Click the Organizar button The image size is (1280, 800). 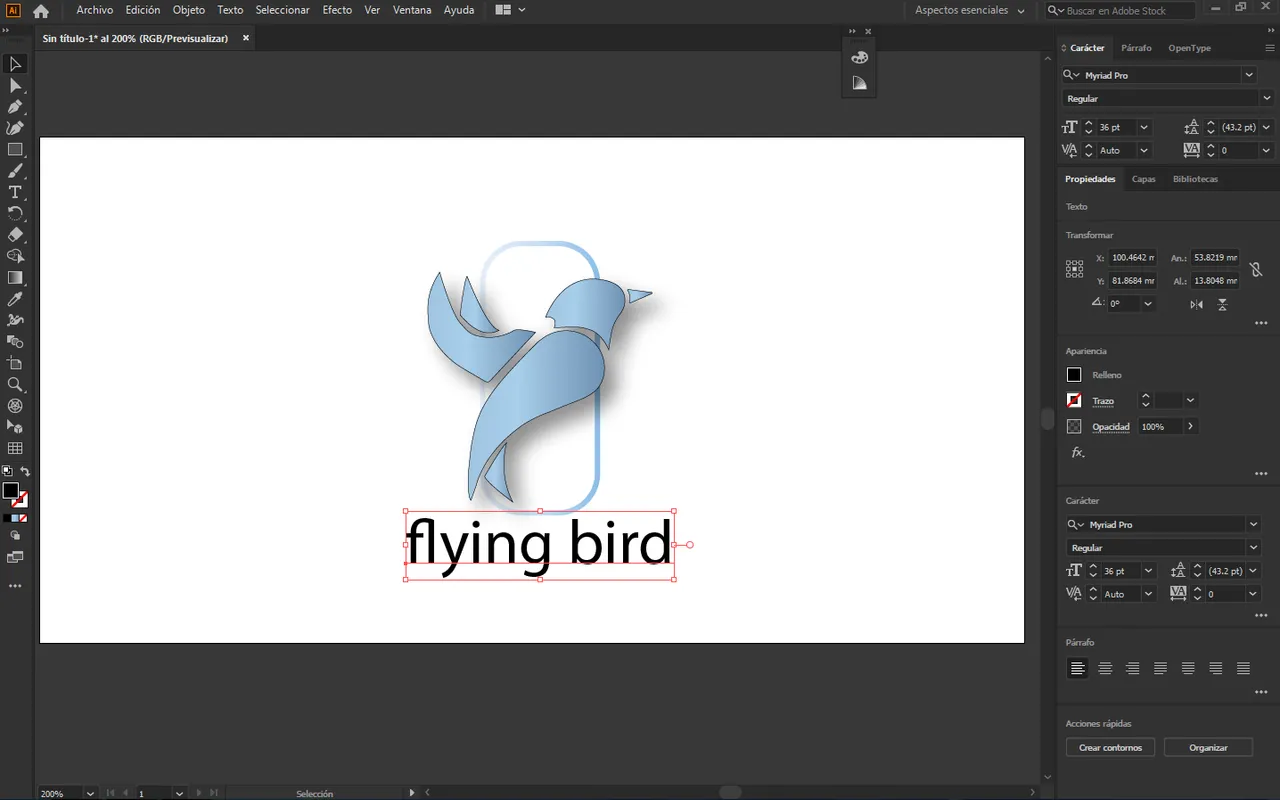click(x=1208, y=748)
